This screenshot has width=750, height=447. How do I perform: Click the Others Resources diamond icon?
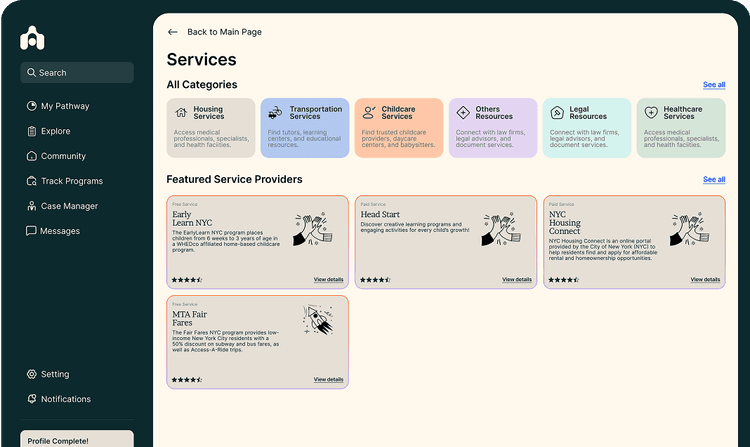(x=463, y=112)
